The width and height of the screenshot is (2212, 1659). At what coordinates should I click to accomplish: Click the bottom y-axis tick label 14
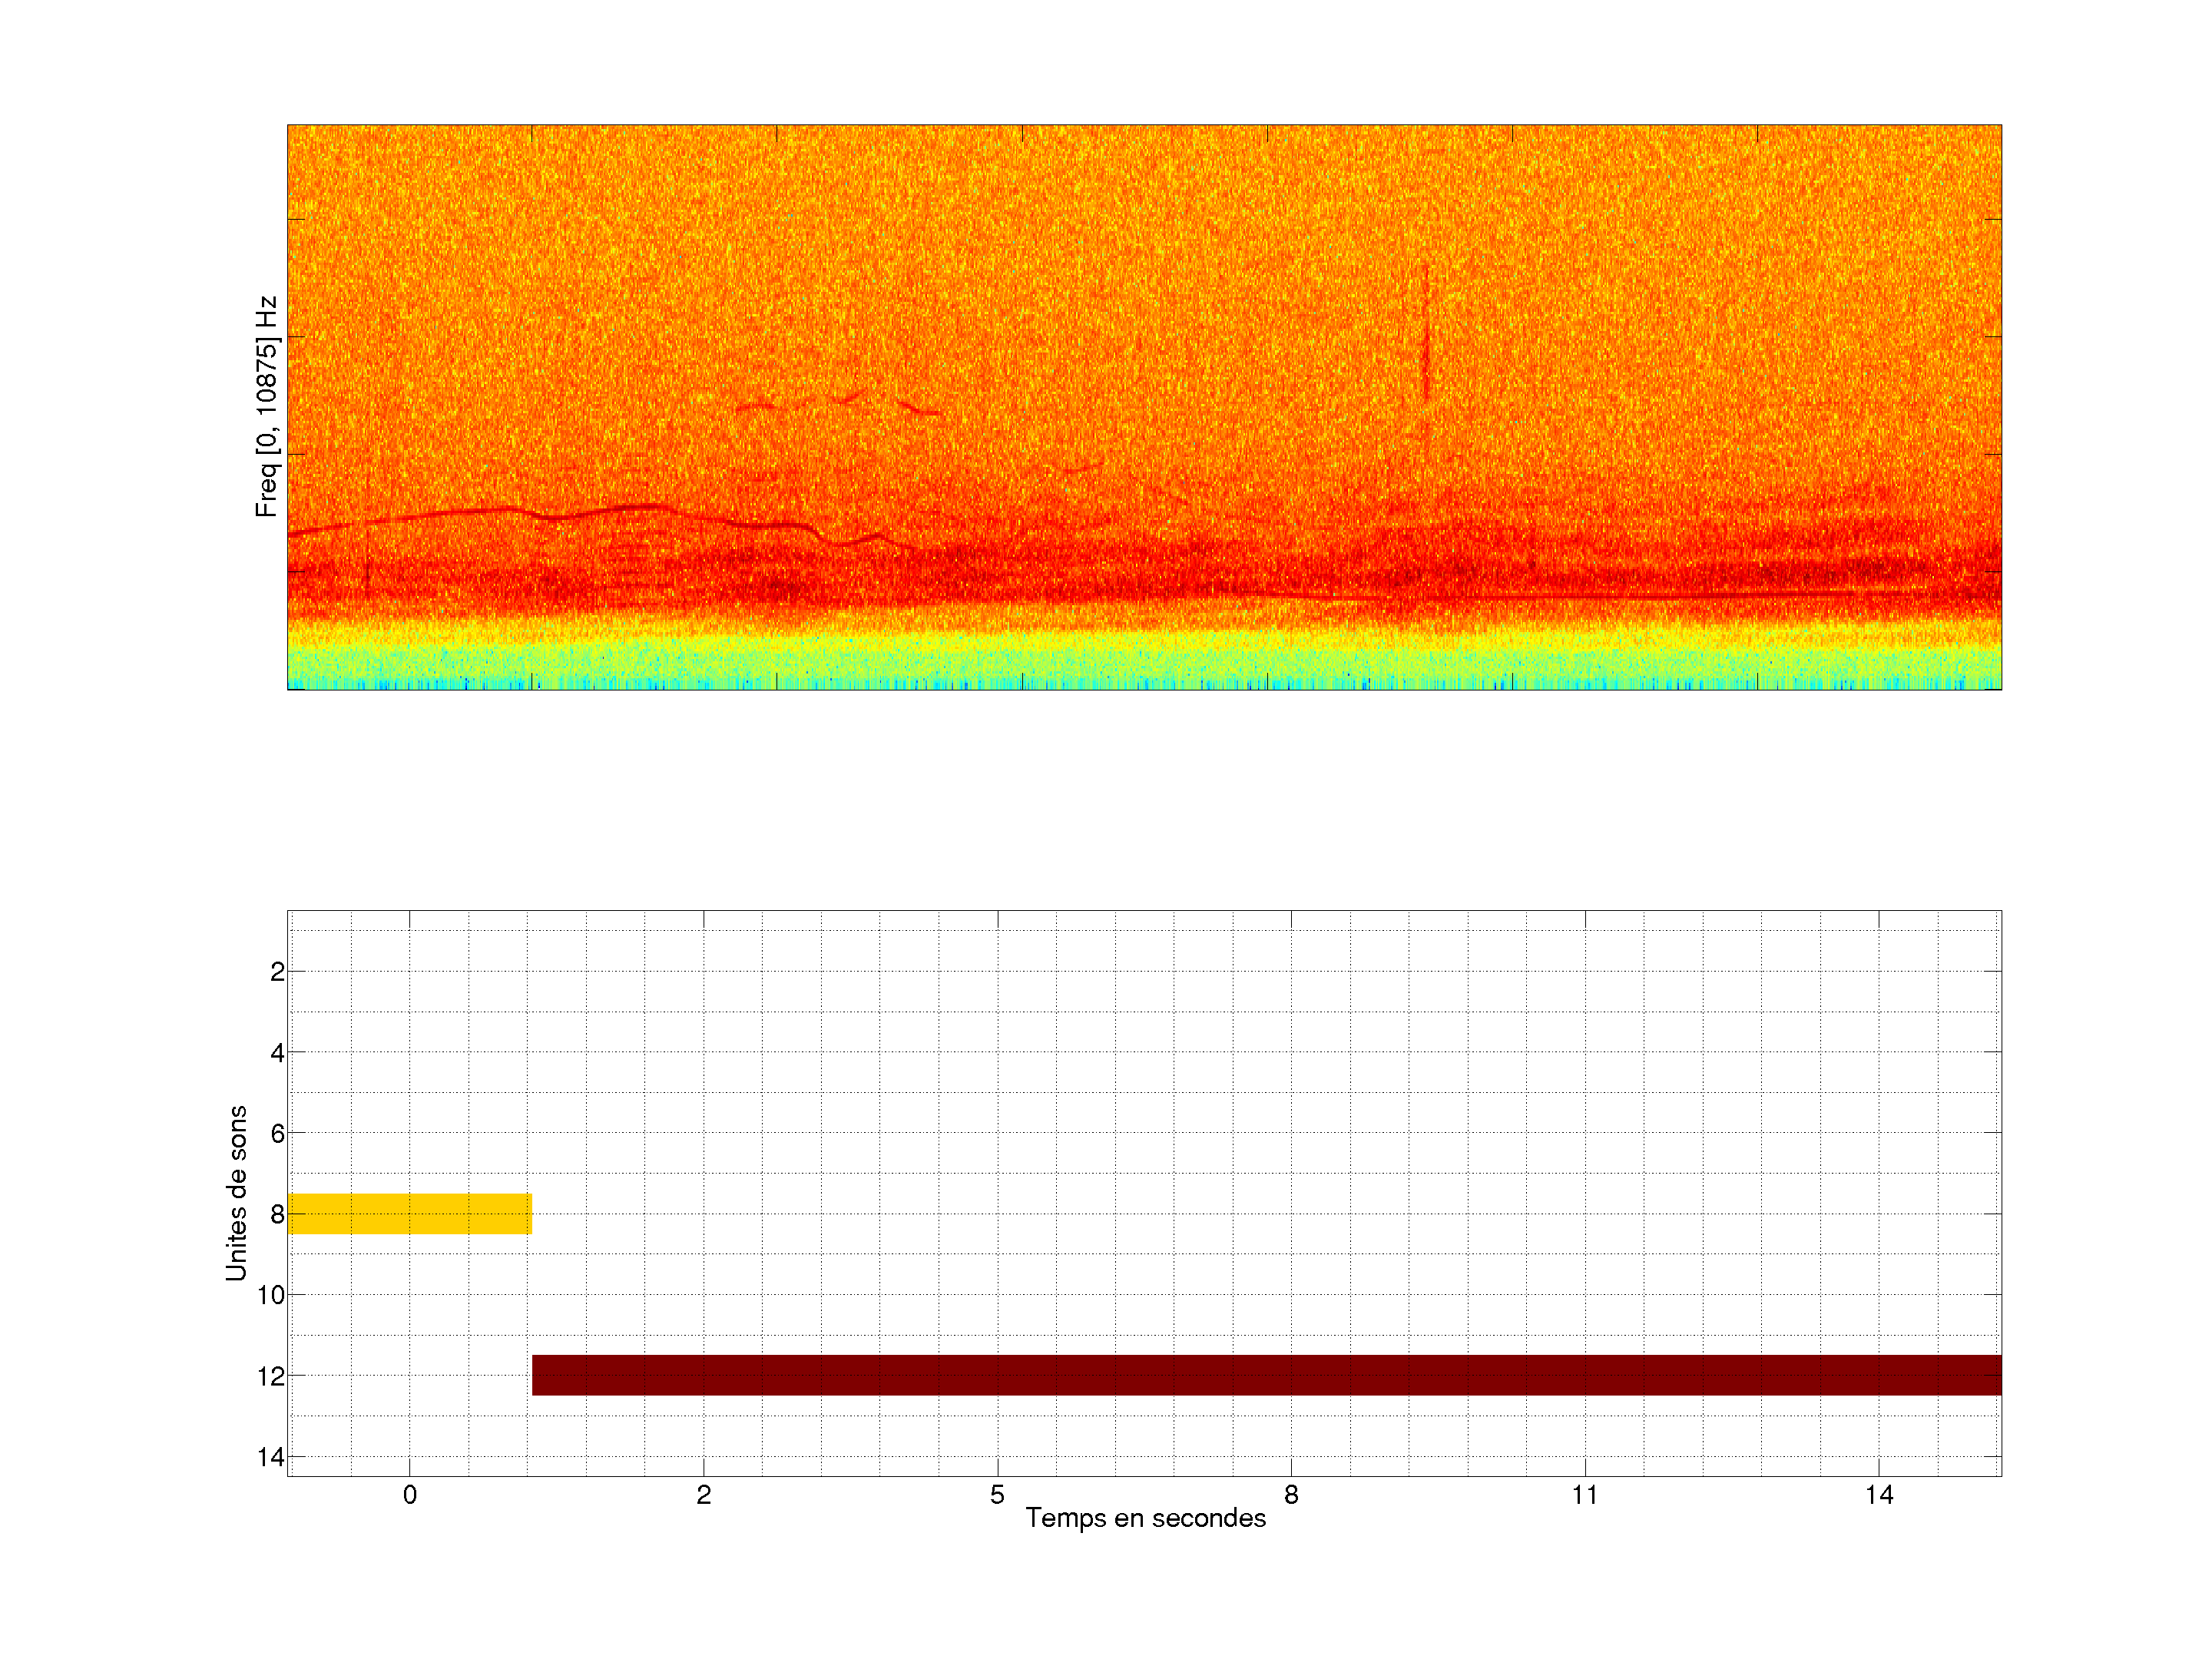[x=271, y=1457]
